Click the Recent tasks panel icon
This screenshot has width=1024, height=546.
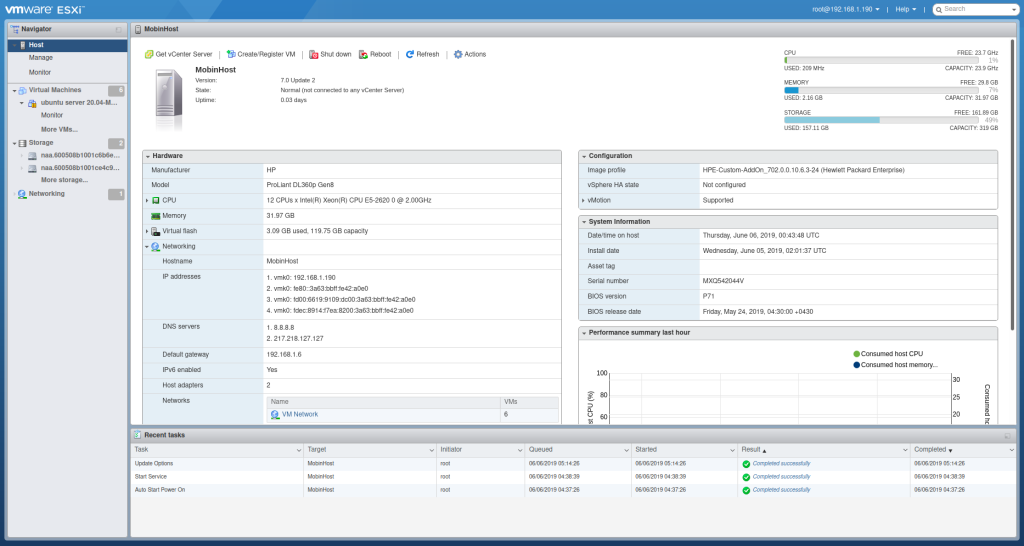pos(138,435)
